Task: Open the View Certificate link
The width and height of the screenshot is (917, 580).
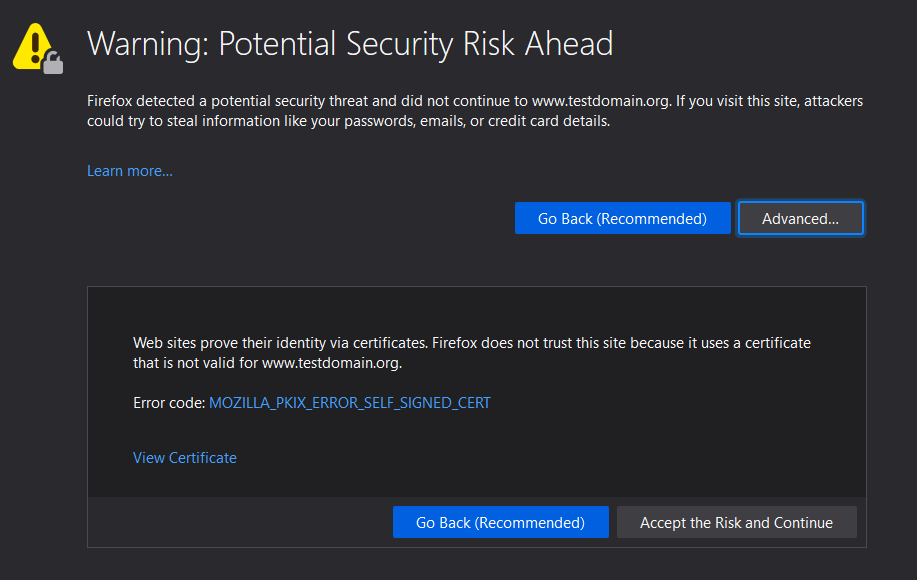Action: [185, 458]
